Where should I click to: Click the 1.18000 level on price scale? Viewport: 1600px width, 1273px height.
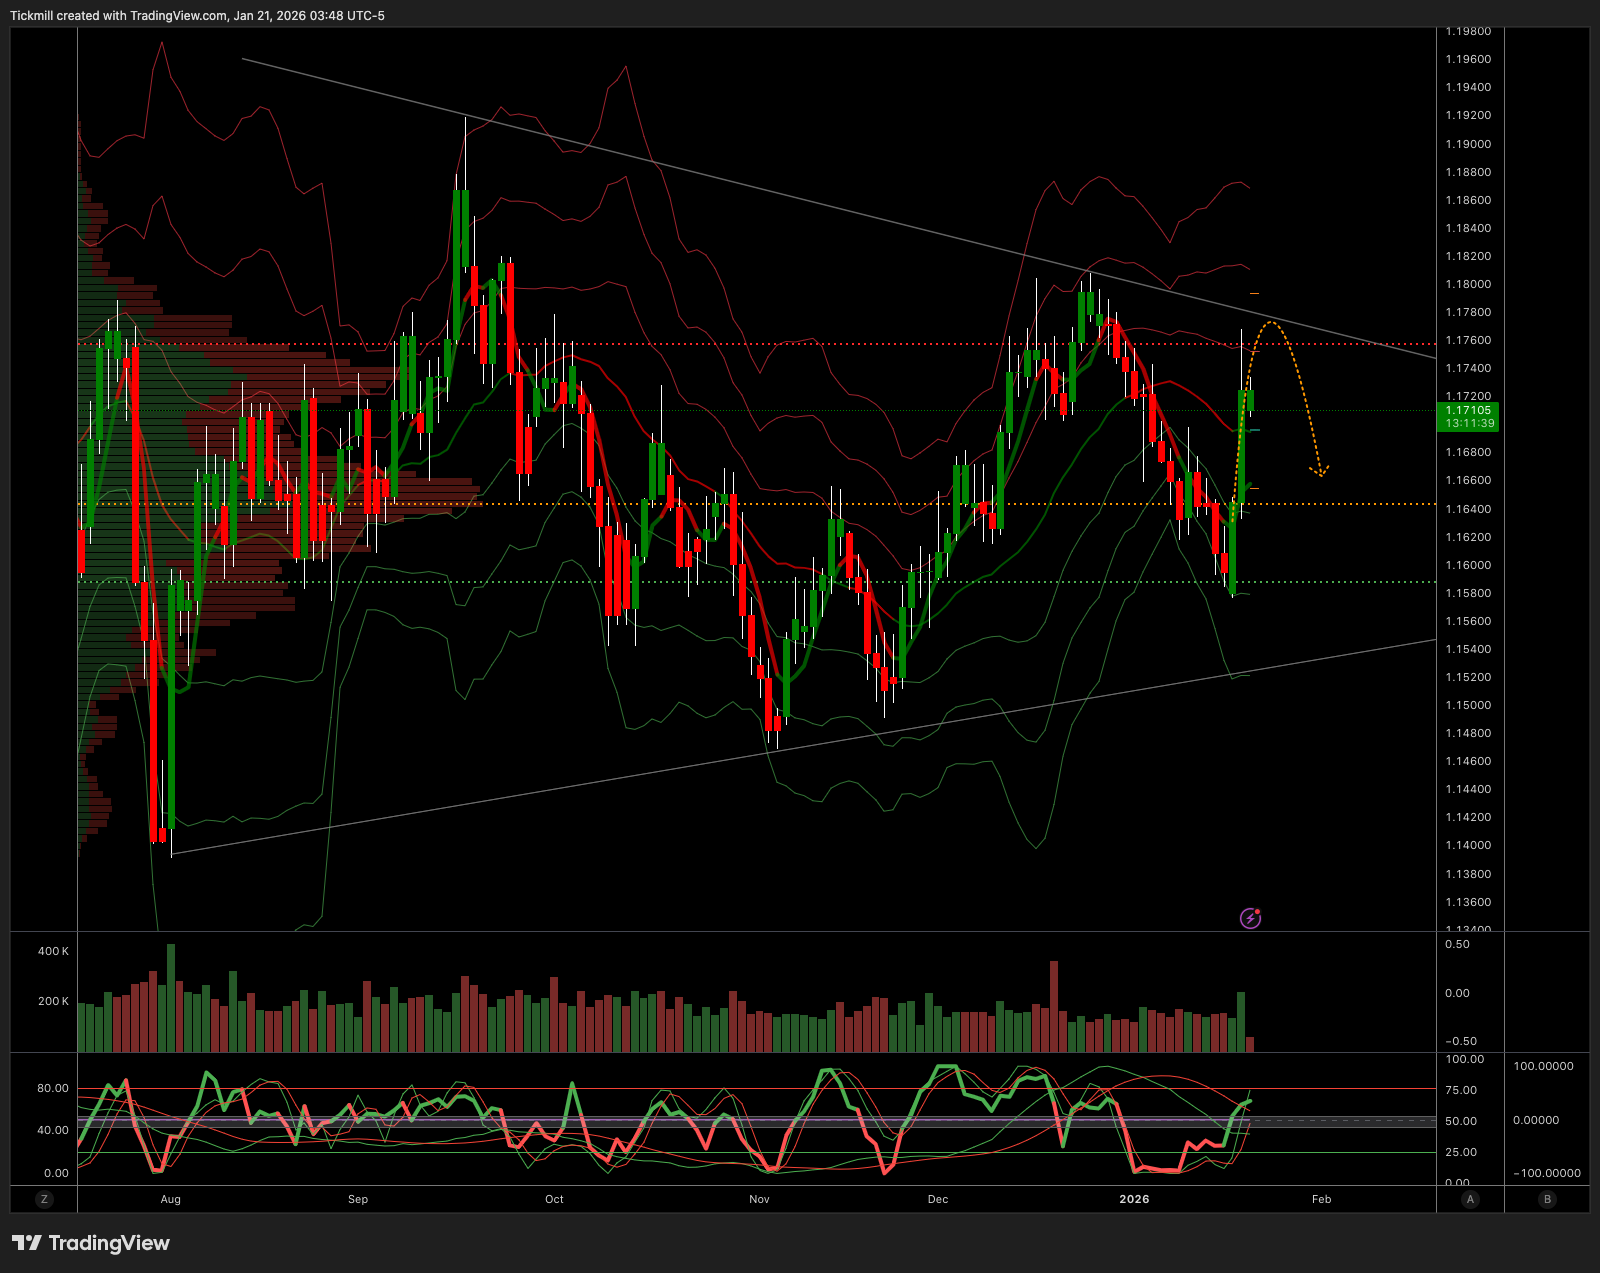[1467, 284]
